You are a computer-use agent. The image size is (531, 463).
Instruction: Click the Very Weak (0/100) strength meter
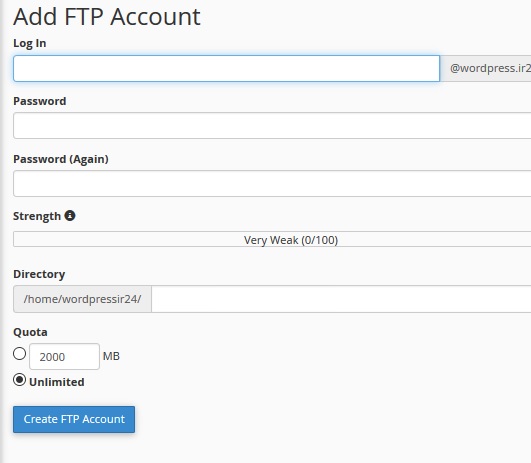click(272, 239)
